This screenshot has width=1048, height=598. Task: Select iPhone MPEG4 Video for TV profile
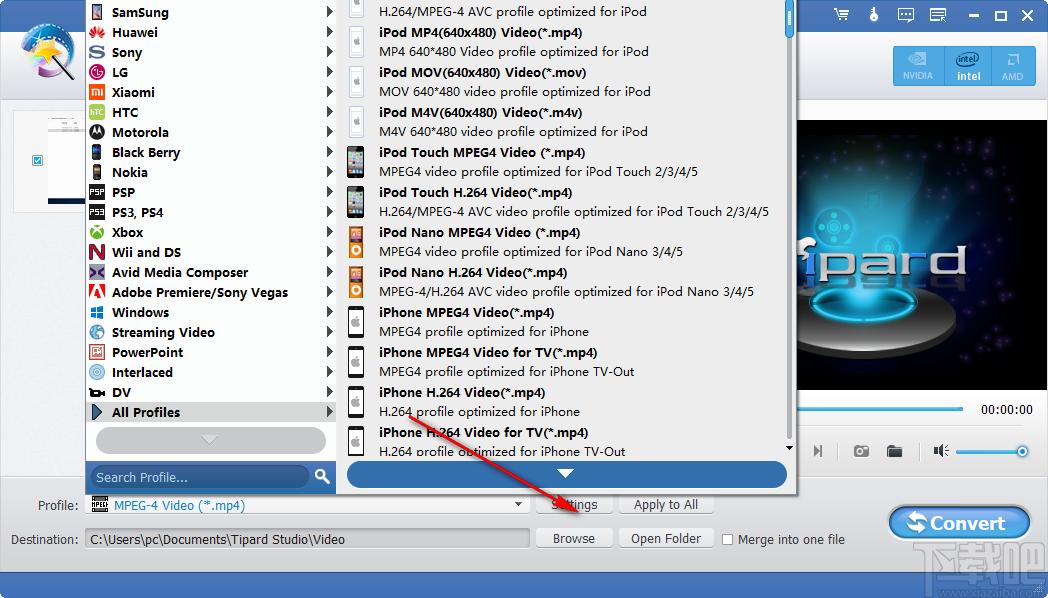(565, 362)
